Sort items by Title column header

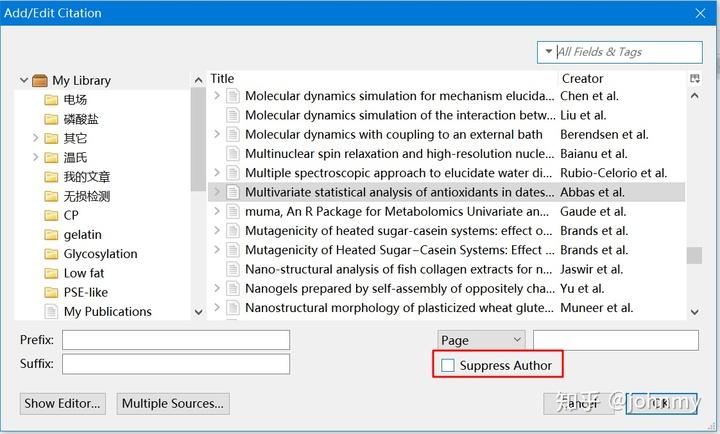click(383, 79)
